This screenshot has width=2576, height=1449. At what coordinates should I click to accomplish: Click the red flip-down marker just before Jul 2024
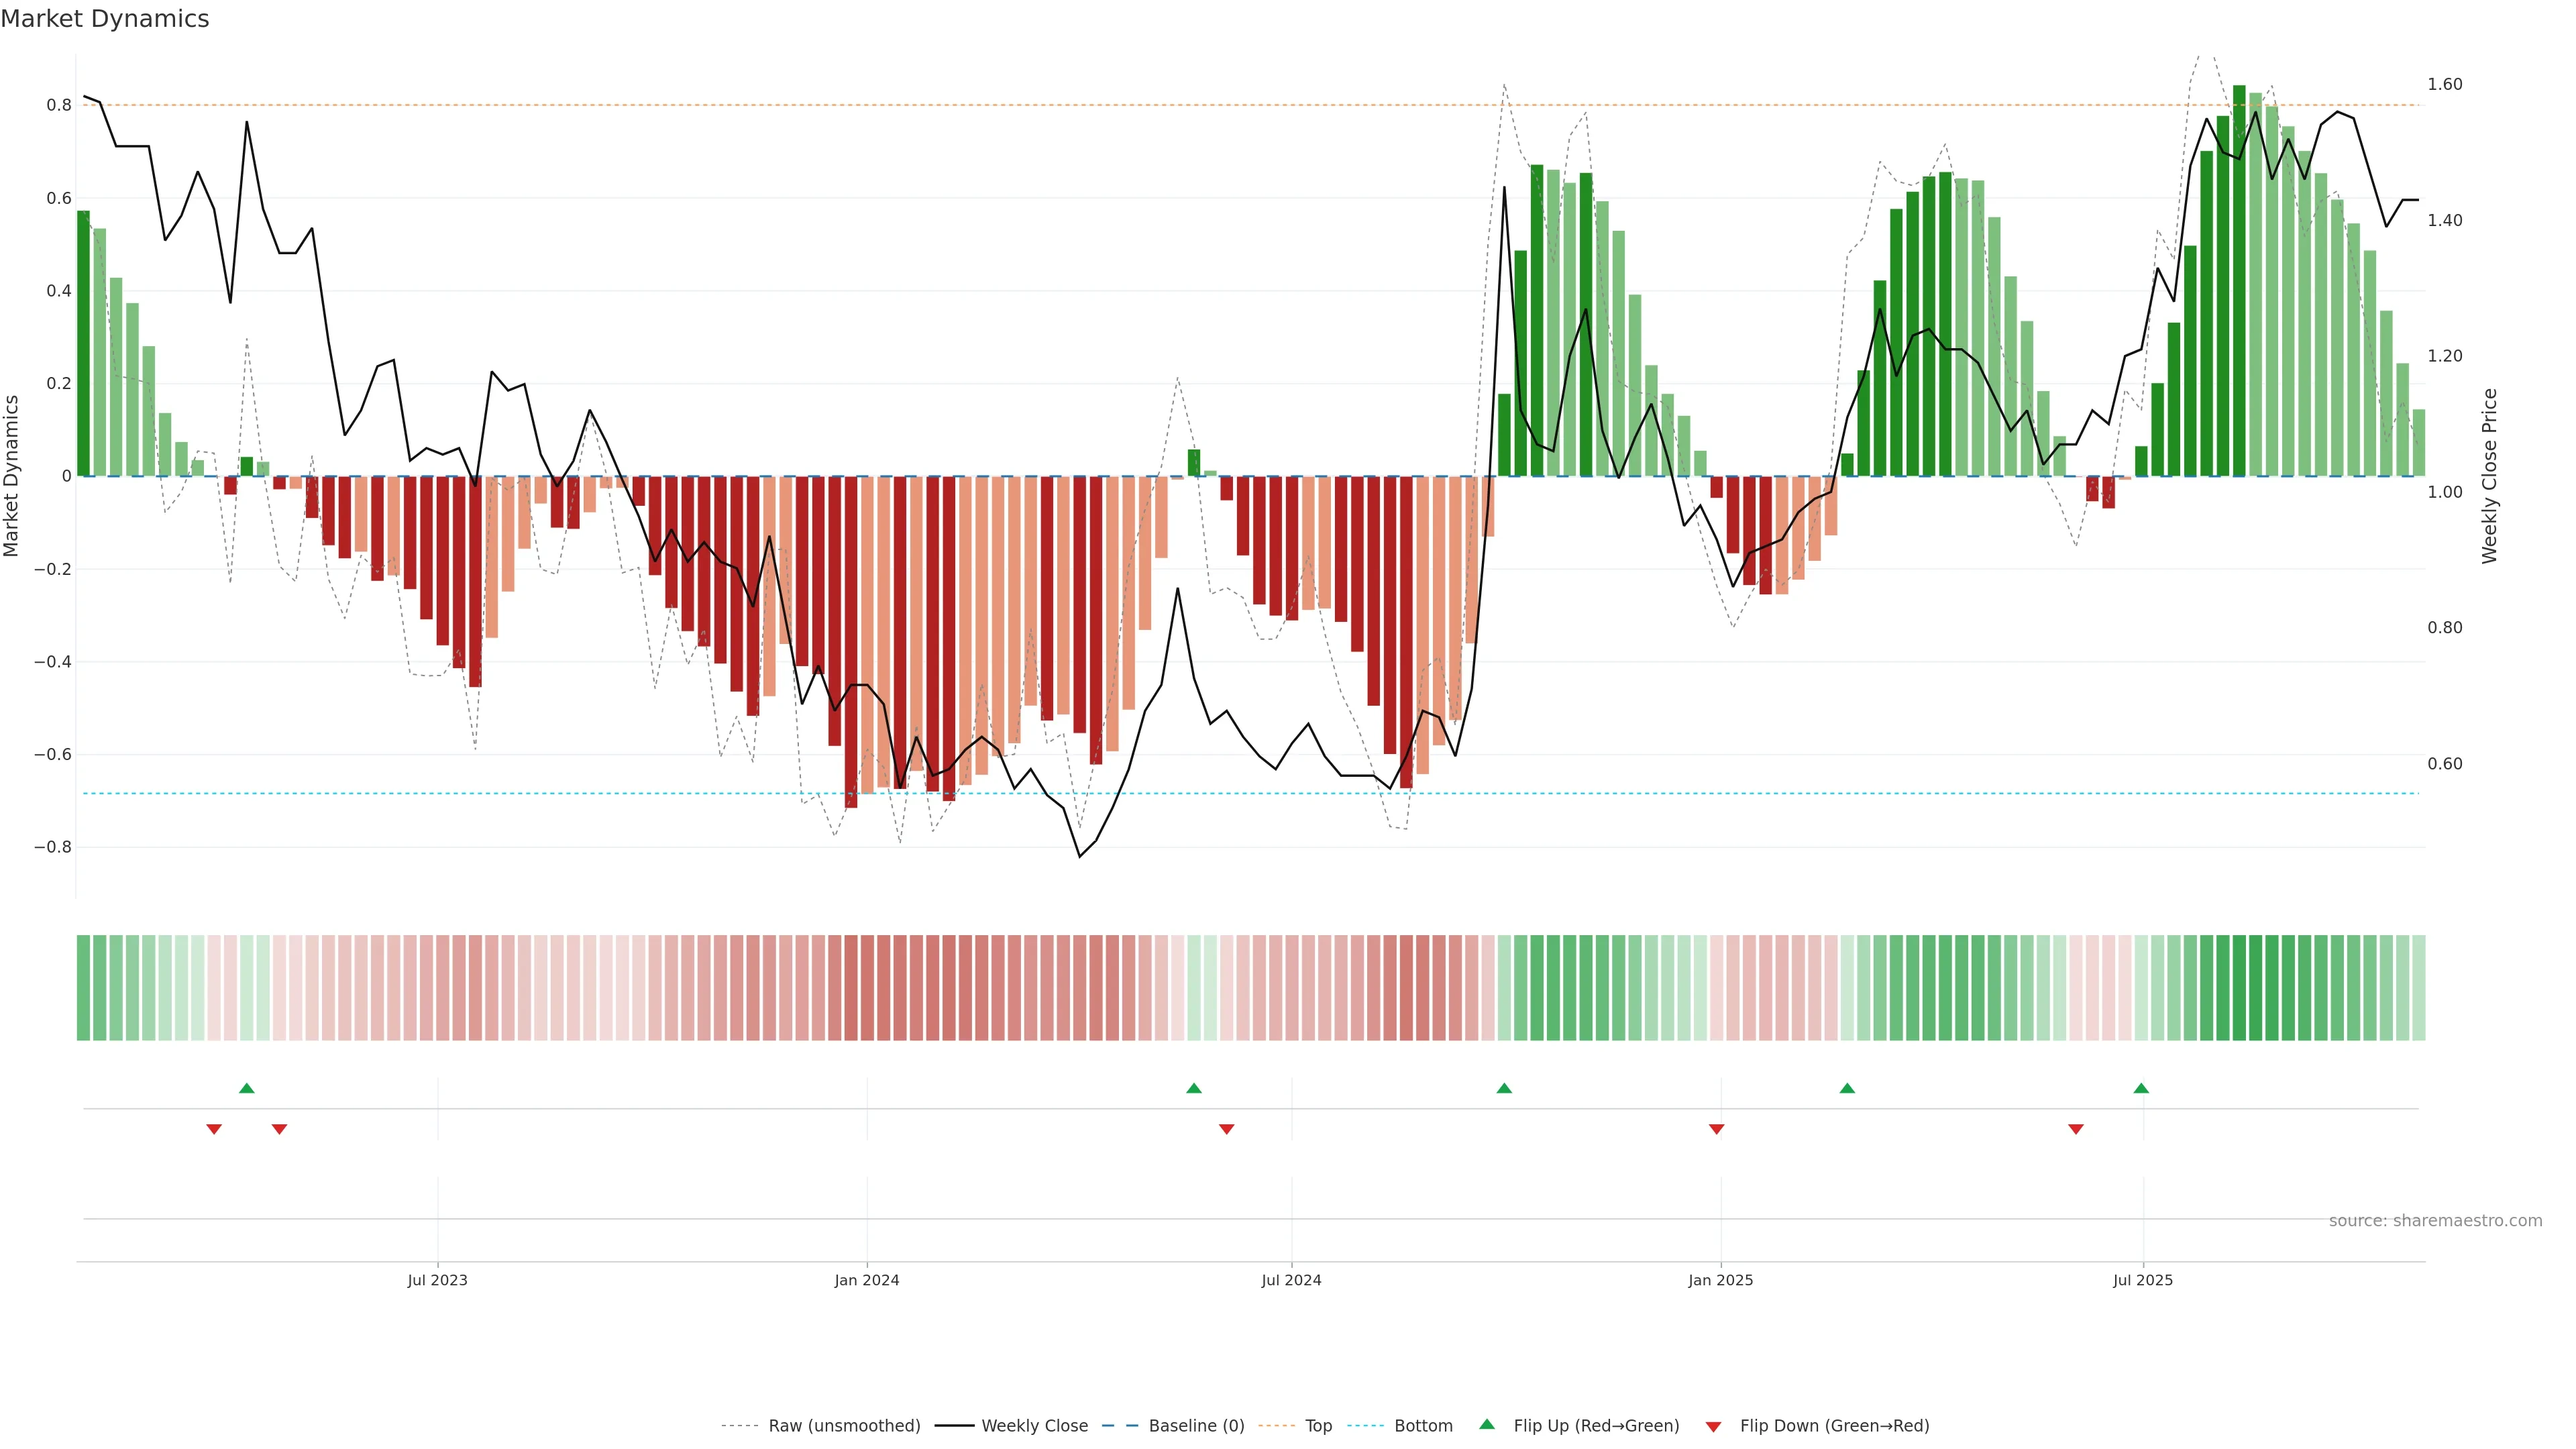click(1226, 1129)
